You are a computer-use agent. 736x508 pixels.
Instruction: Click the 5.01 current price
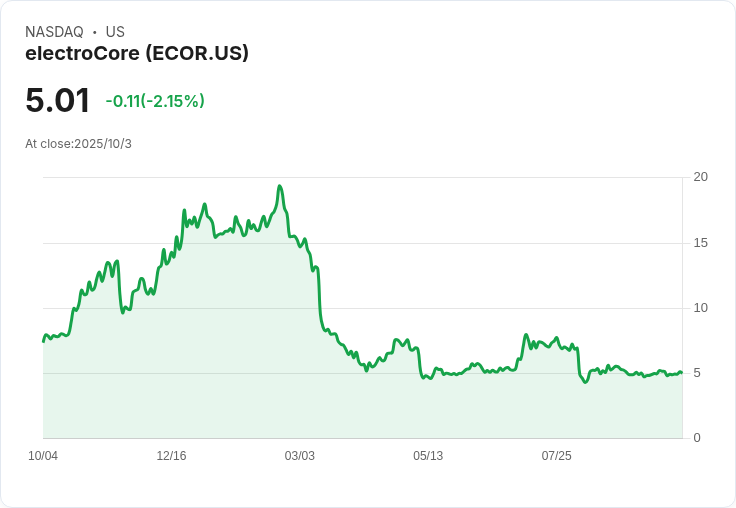coord(58,100)
